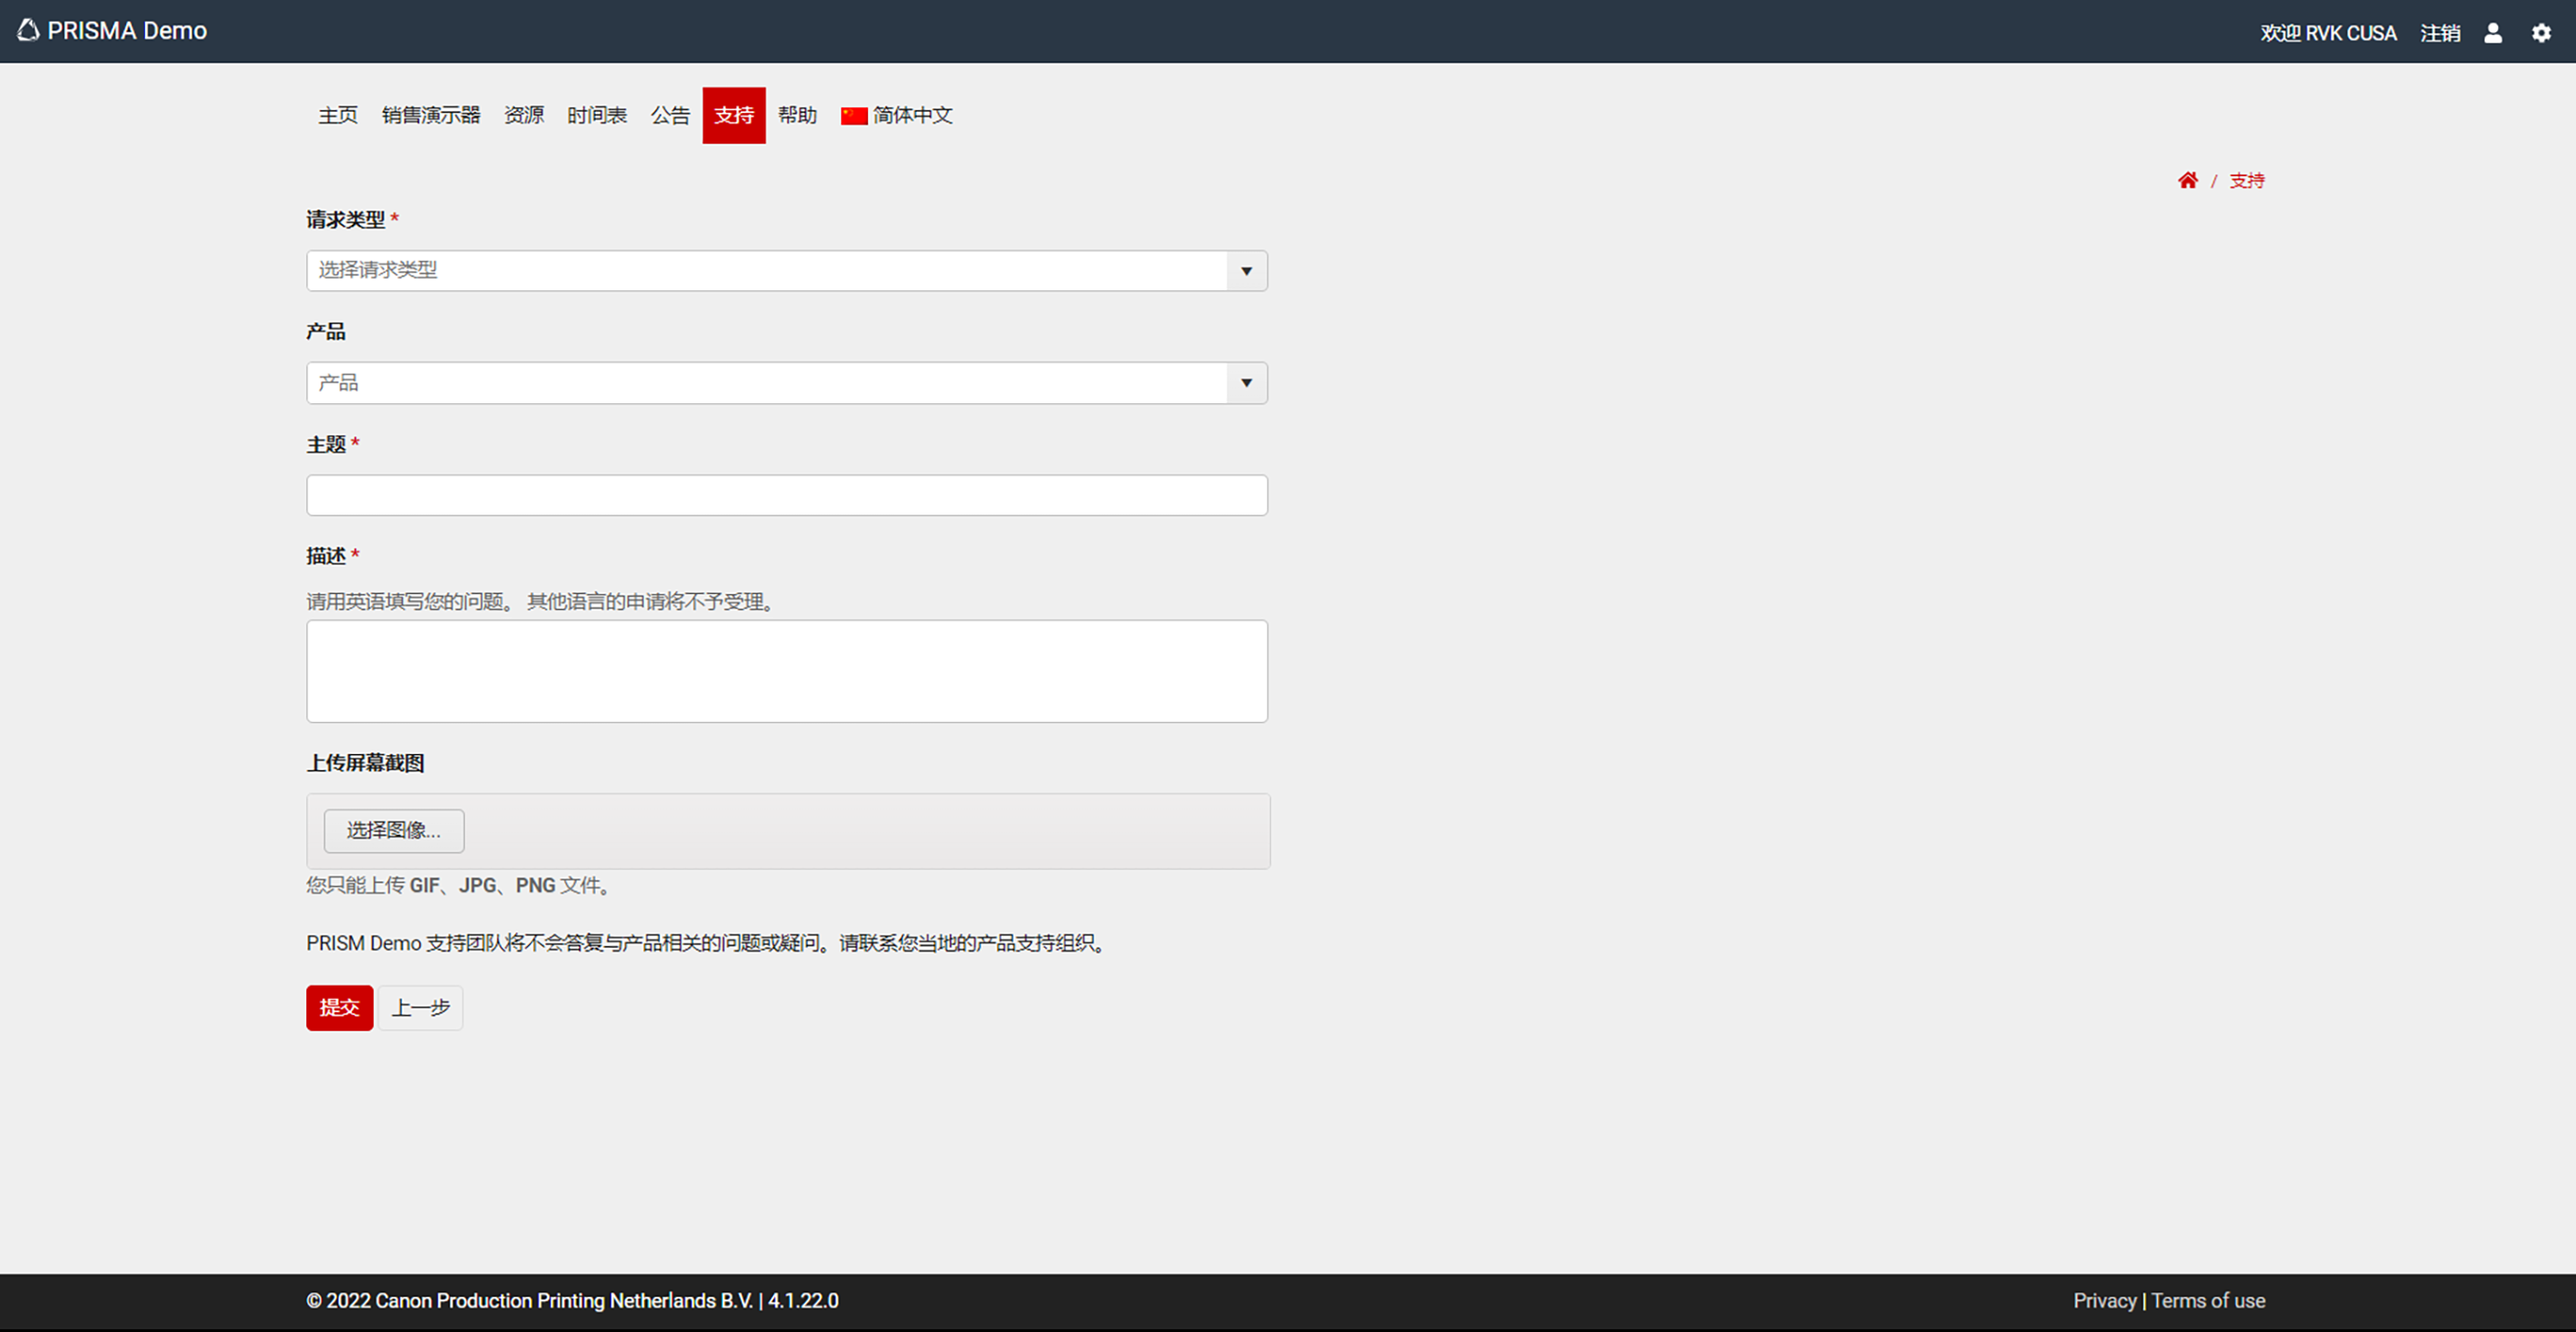Click the 上传屏幕截图 label
This screenshot has height=1332, width=2576.
[x=365, y=763]
